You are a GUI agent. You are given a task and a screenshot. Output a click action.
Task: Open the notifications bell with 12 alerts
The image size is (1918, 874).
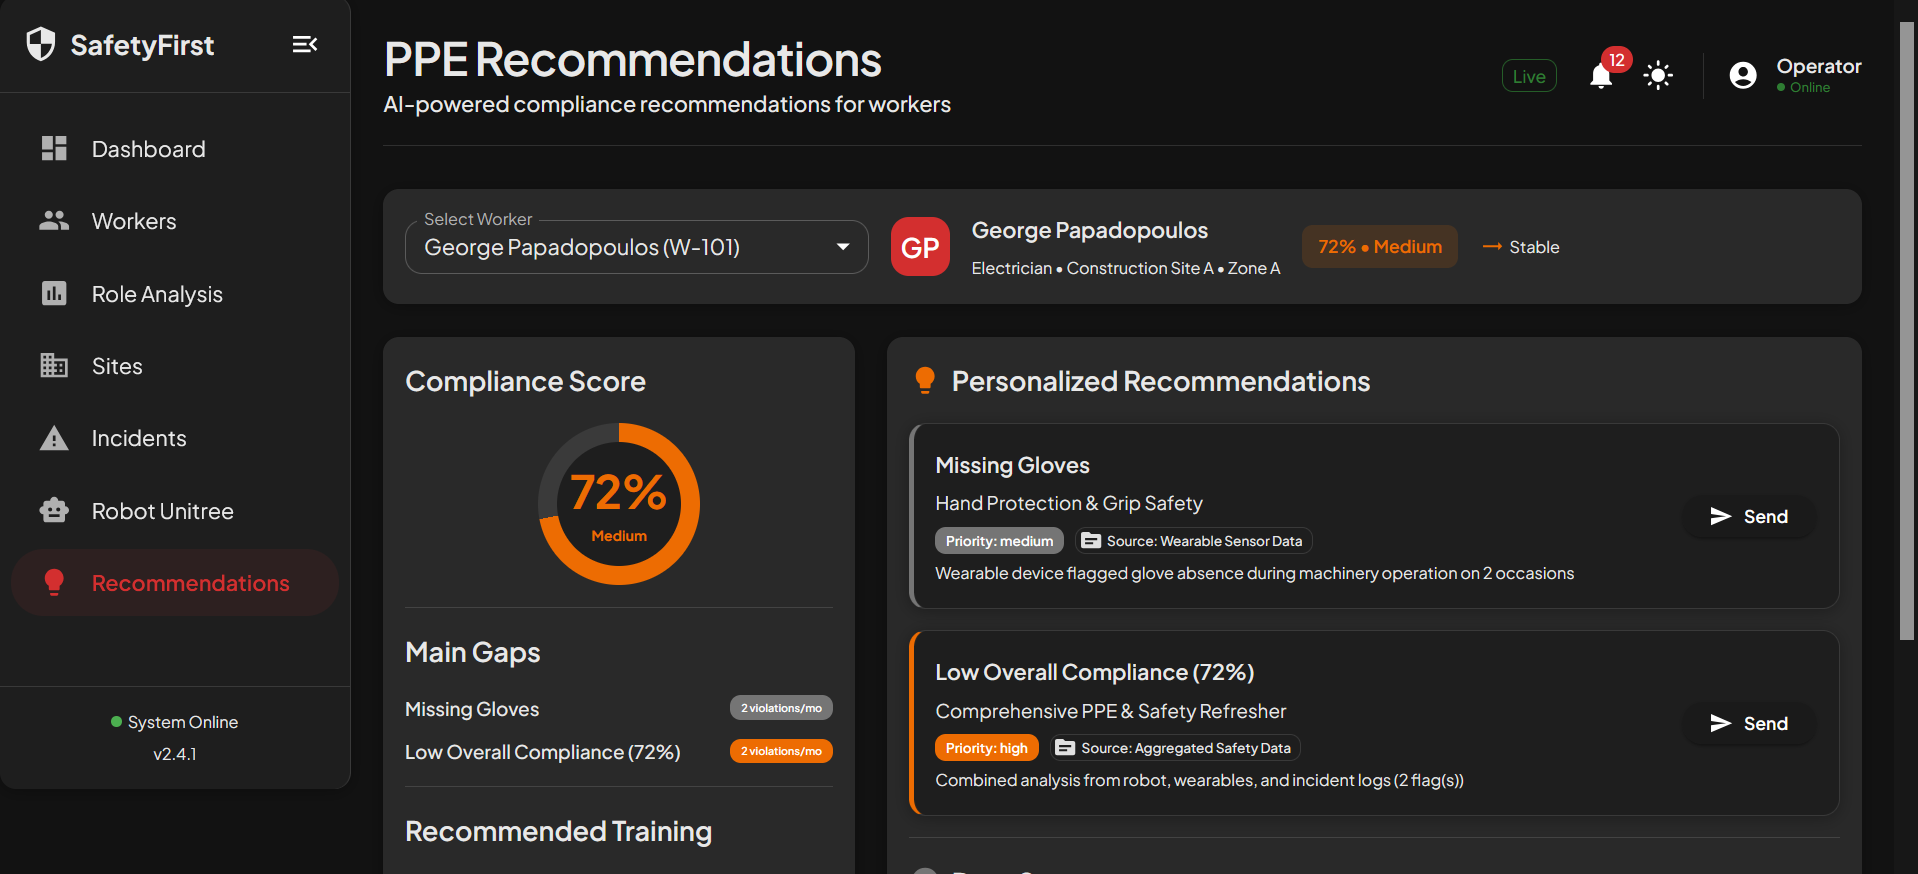(1602, 76)
